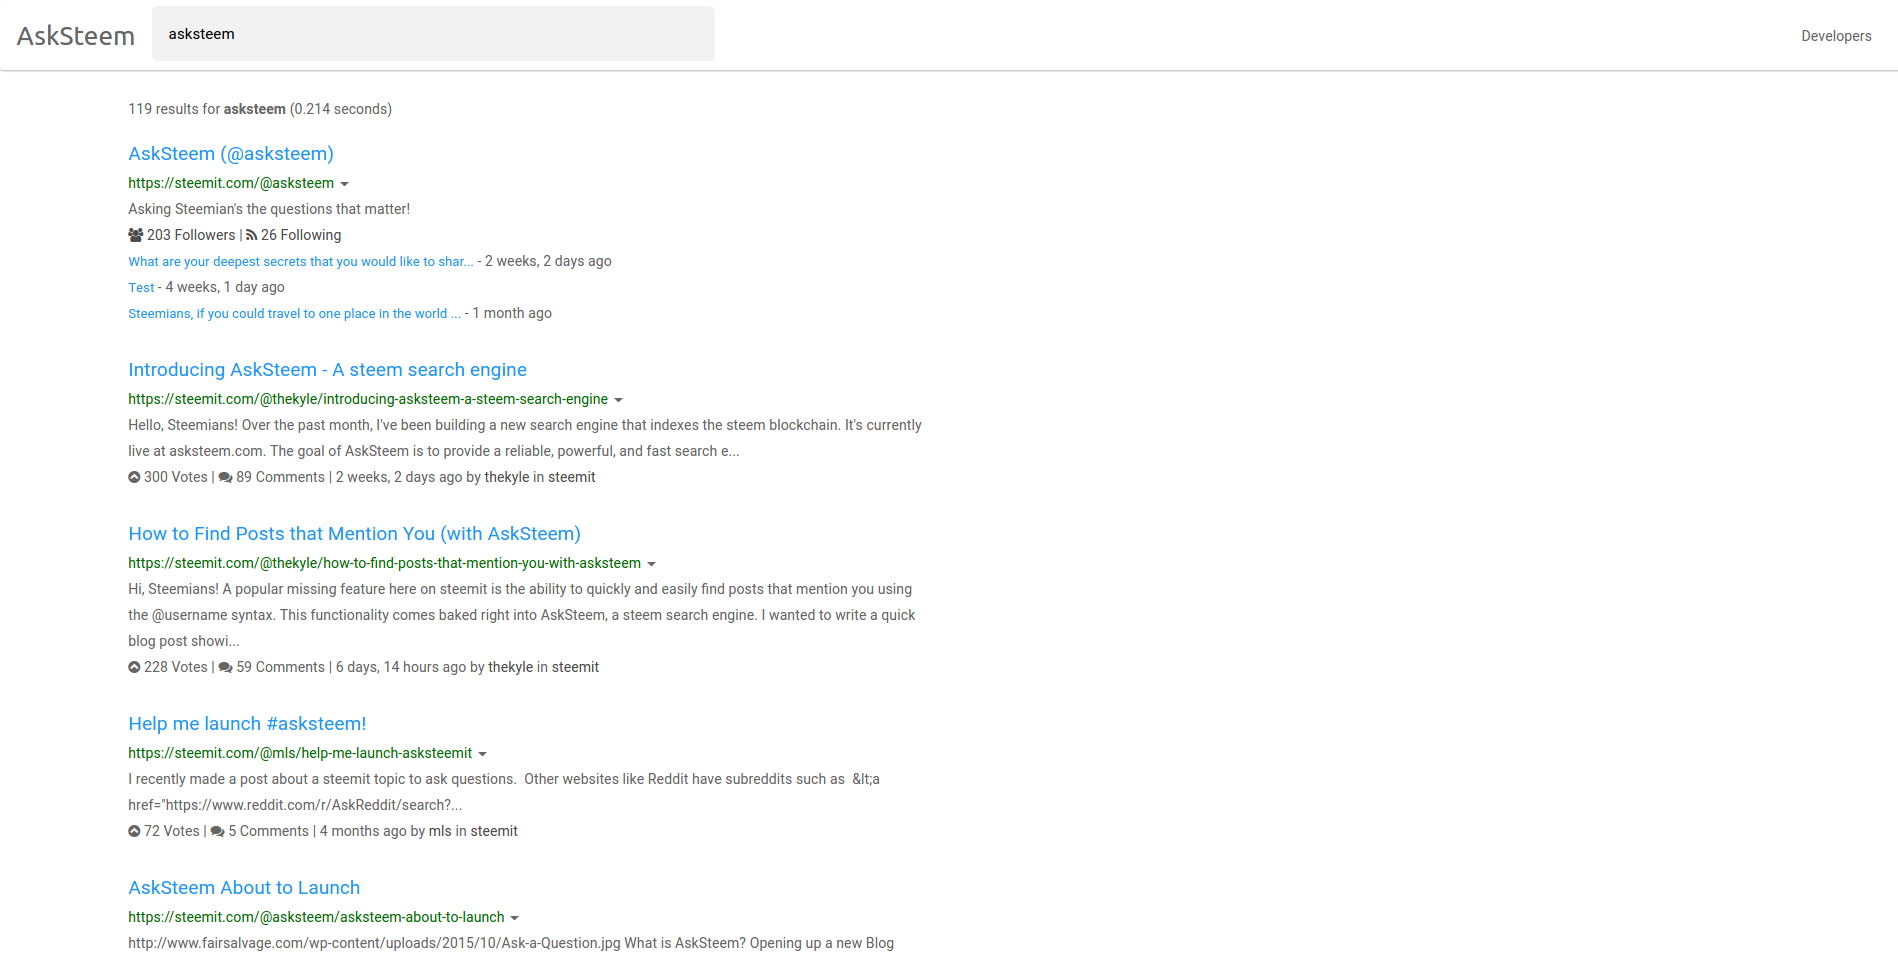Click the upvote icon beside 72 Votes
The height and width of the screenshot is (962, 1898).
(x=134, y=831)
